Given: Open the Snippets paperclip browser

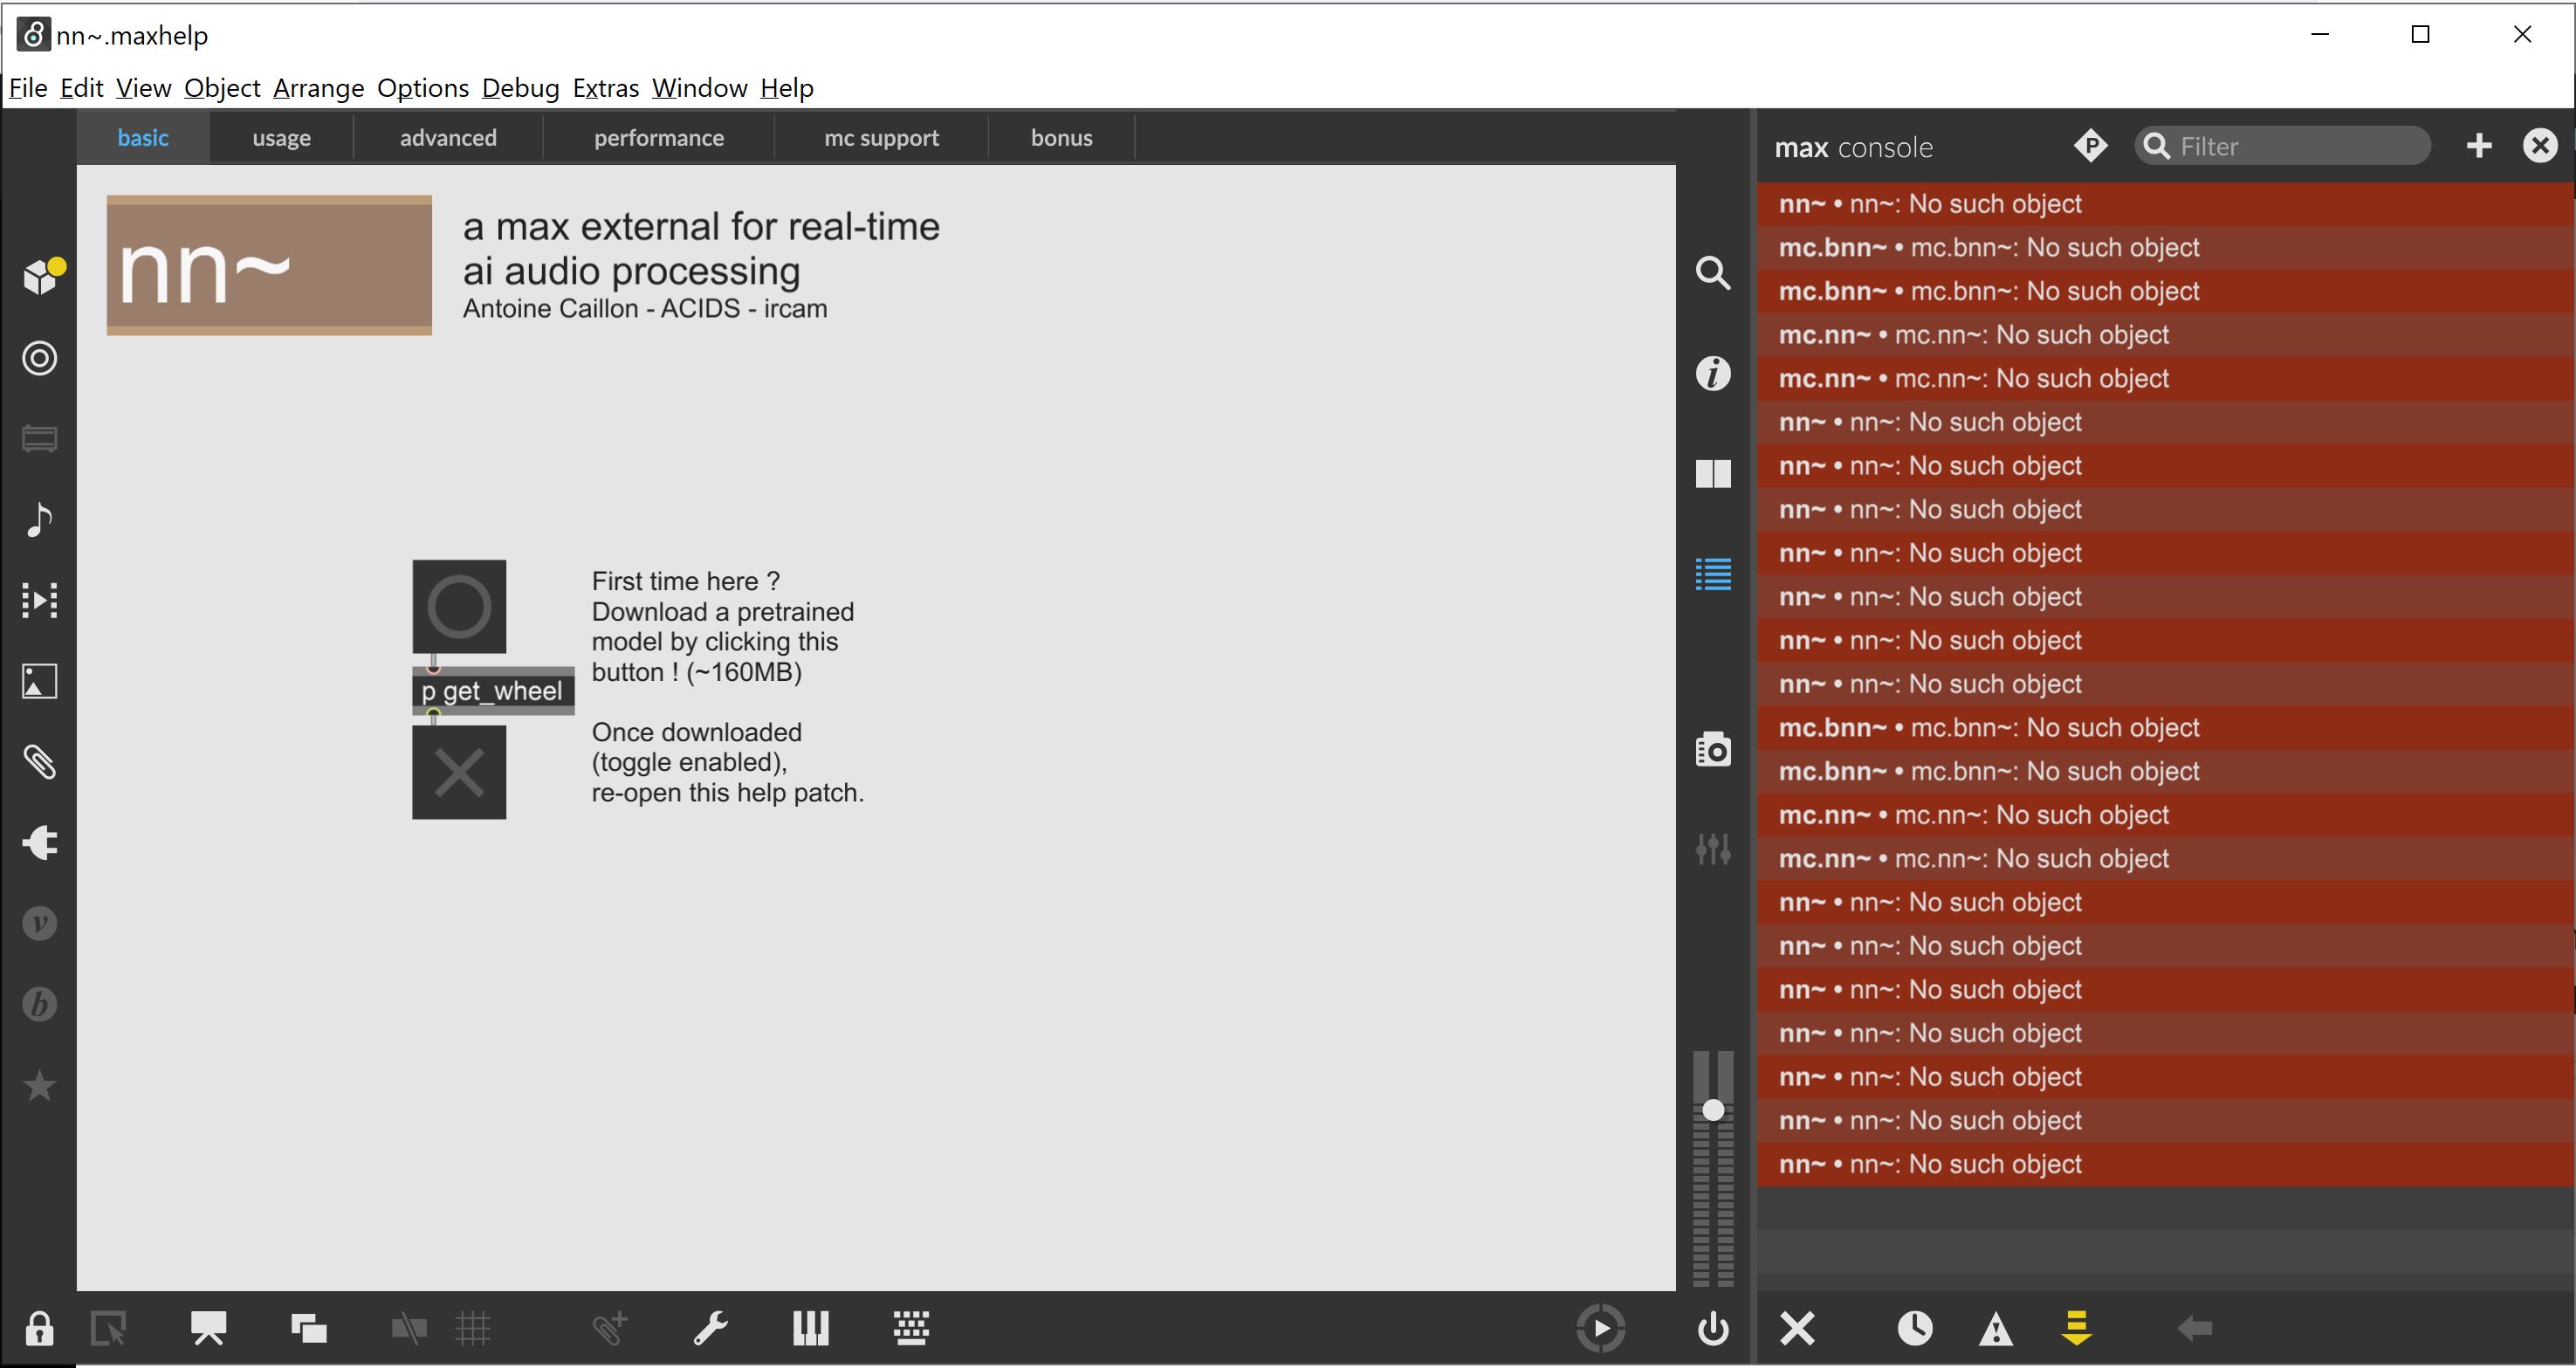Looking at the screenshot, I should point(40,762).
